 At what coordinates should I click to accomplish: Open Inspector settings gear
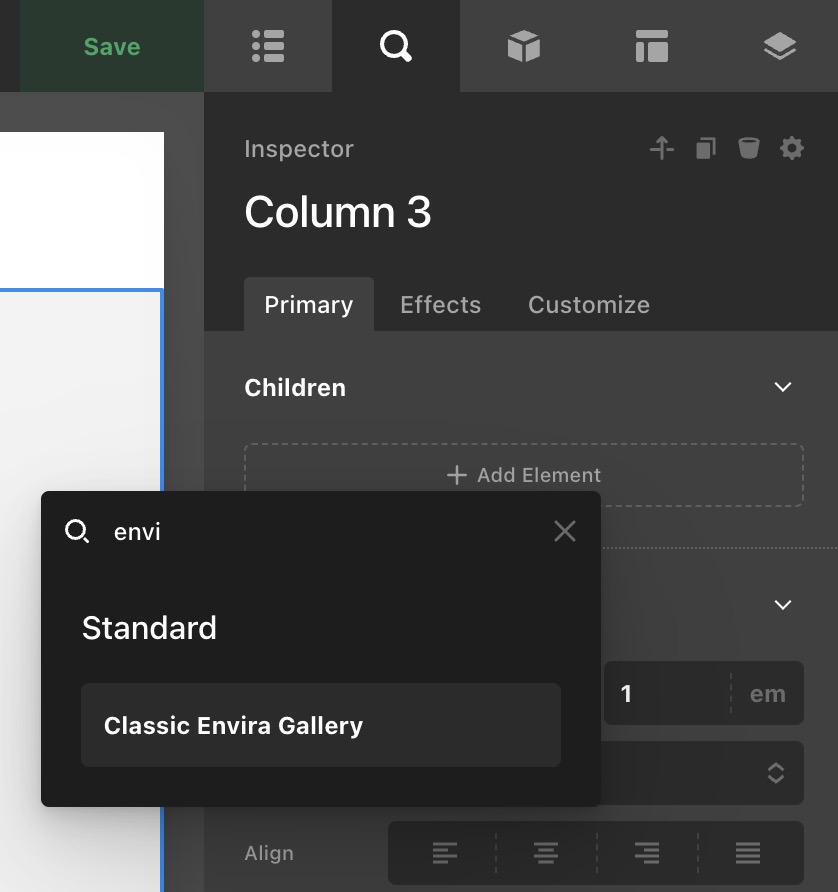pyautogui.click(x=792, y=149)
